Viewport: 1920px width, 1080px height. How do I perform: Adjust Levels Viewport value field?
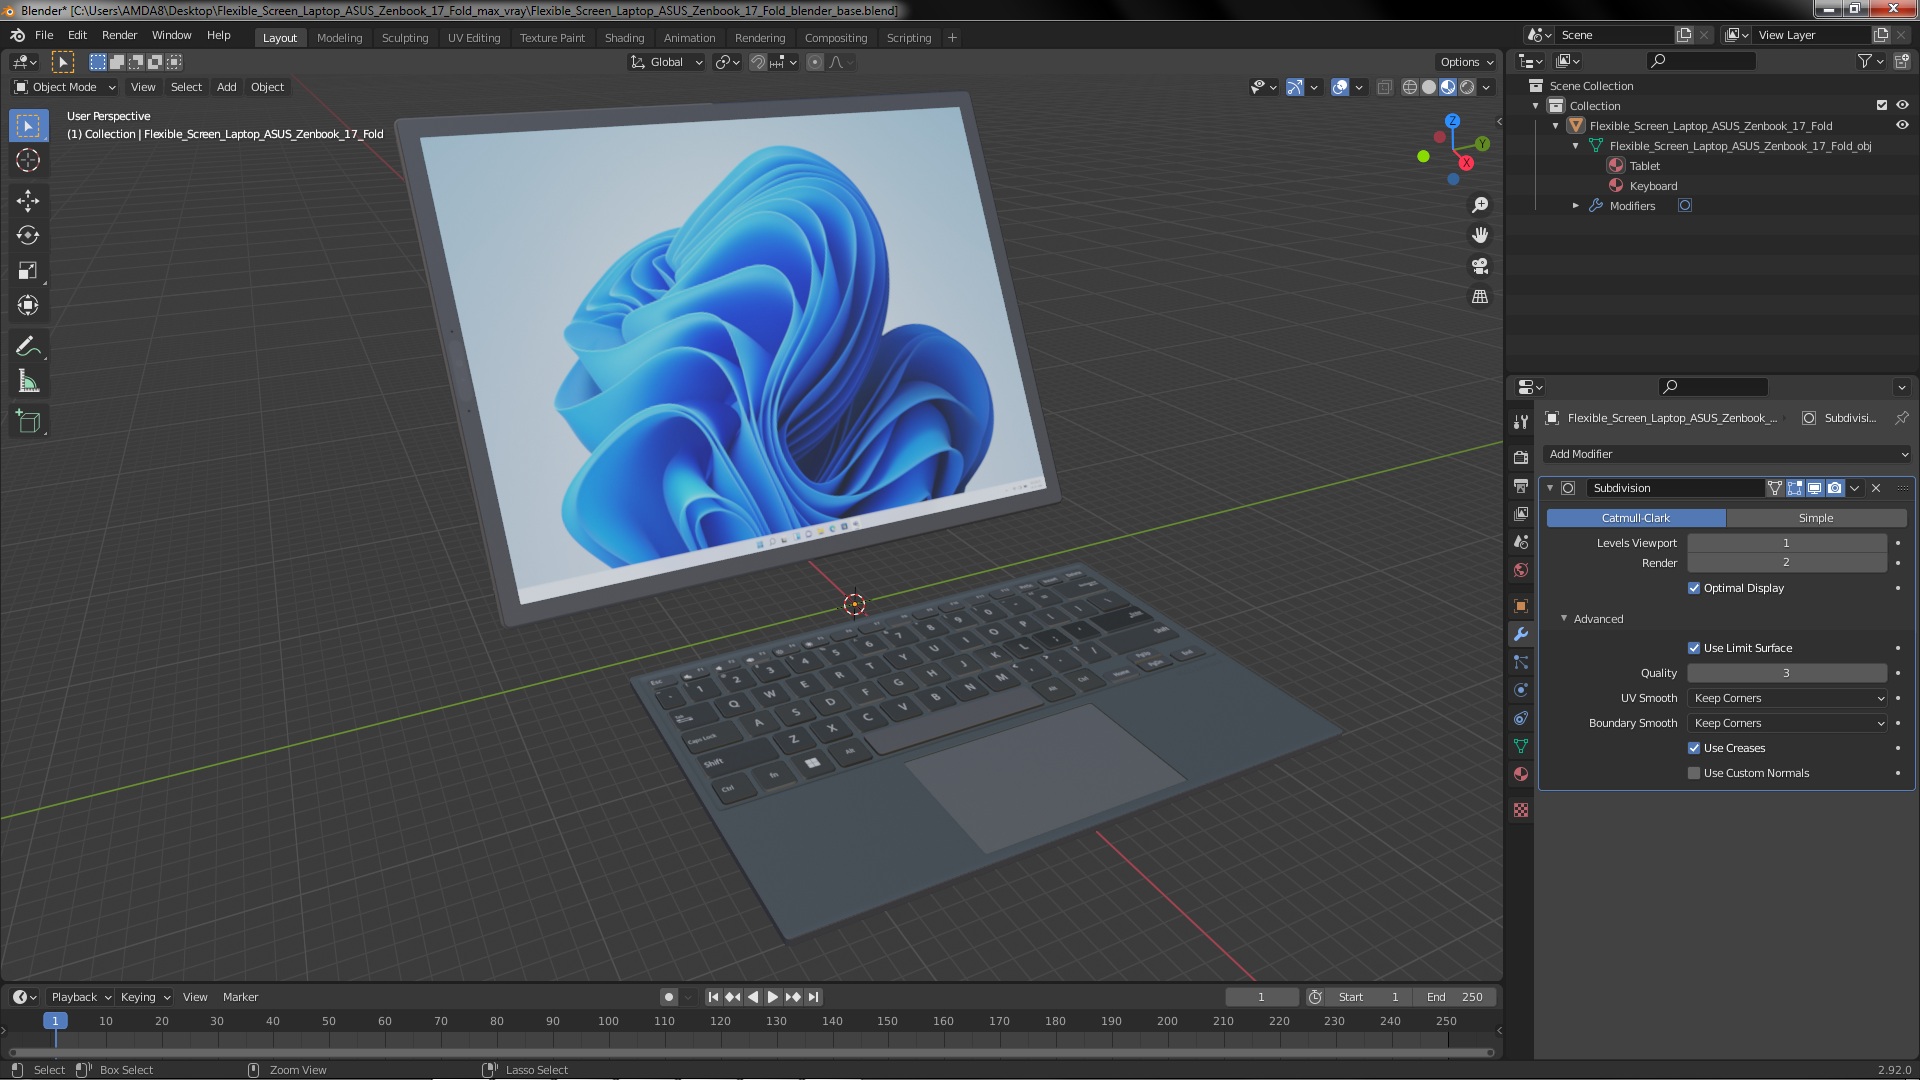(x=1787, y=543)
